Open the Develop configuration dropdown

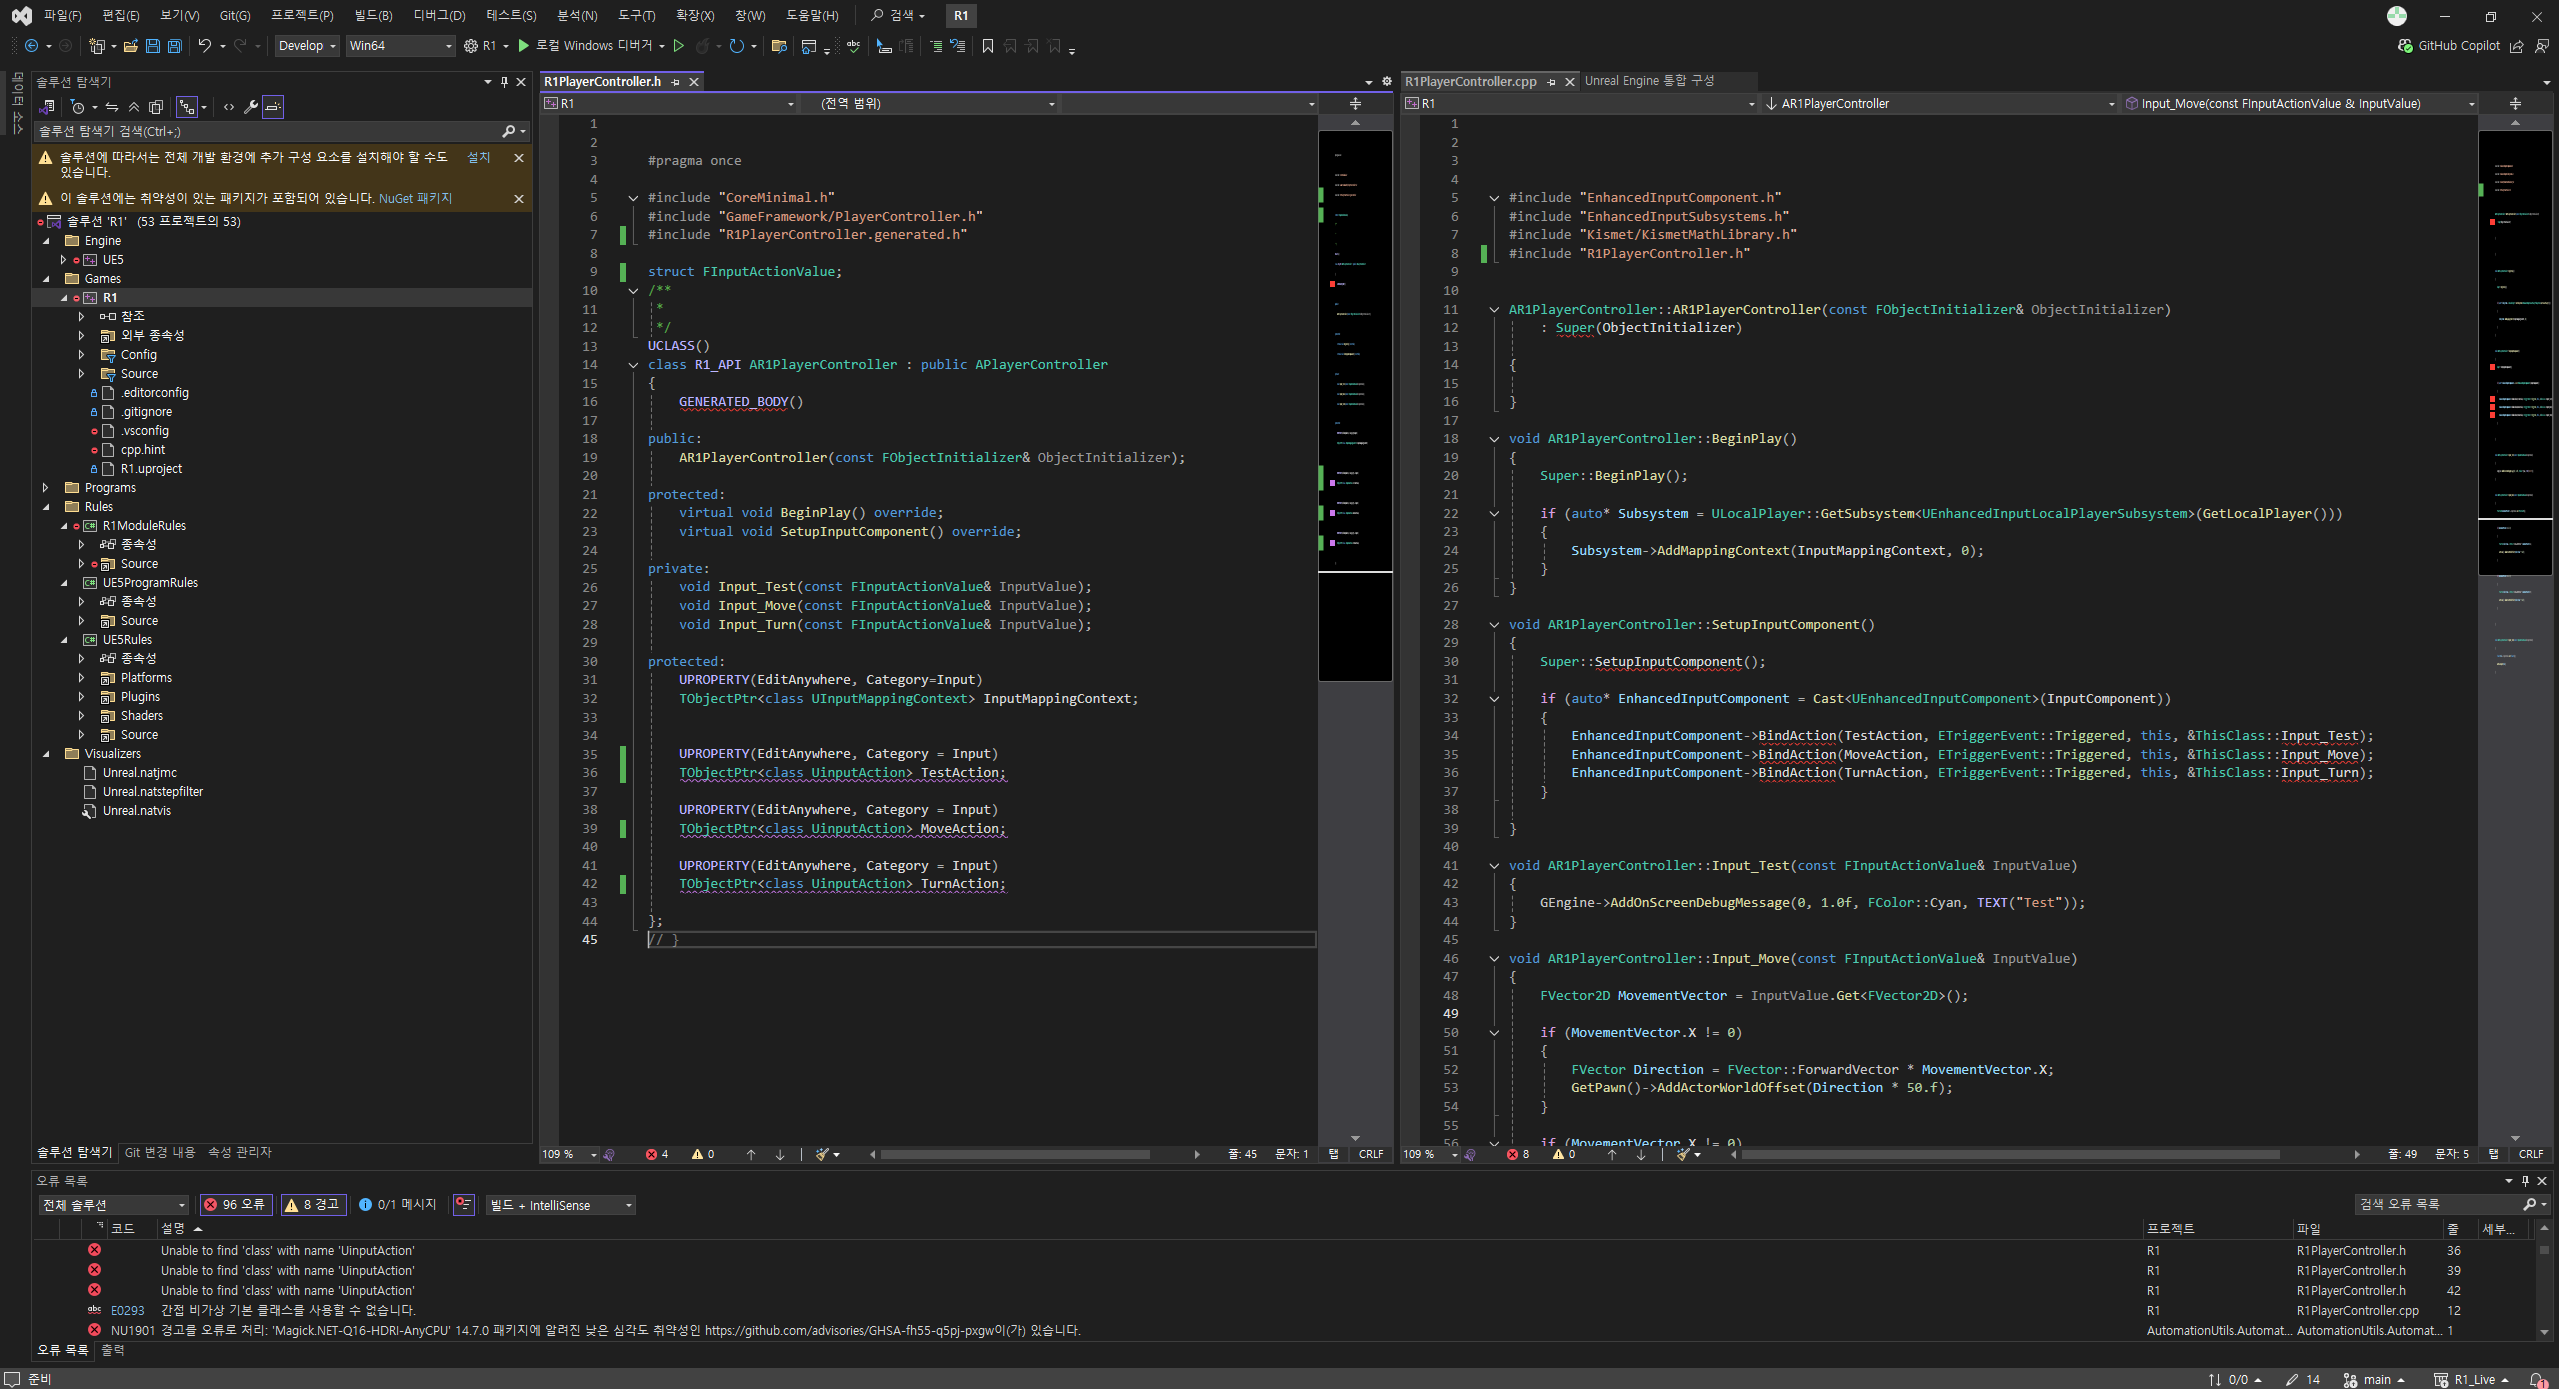point(306,46)
